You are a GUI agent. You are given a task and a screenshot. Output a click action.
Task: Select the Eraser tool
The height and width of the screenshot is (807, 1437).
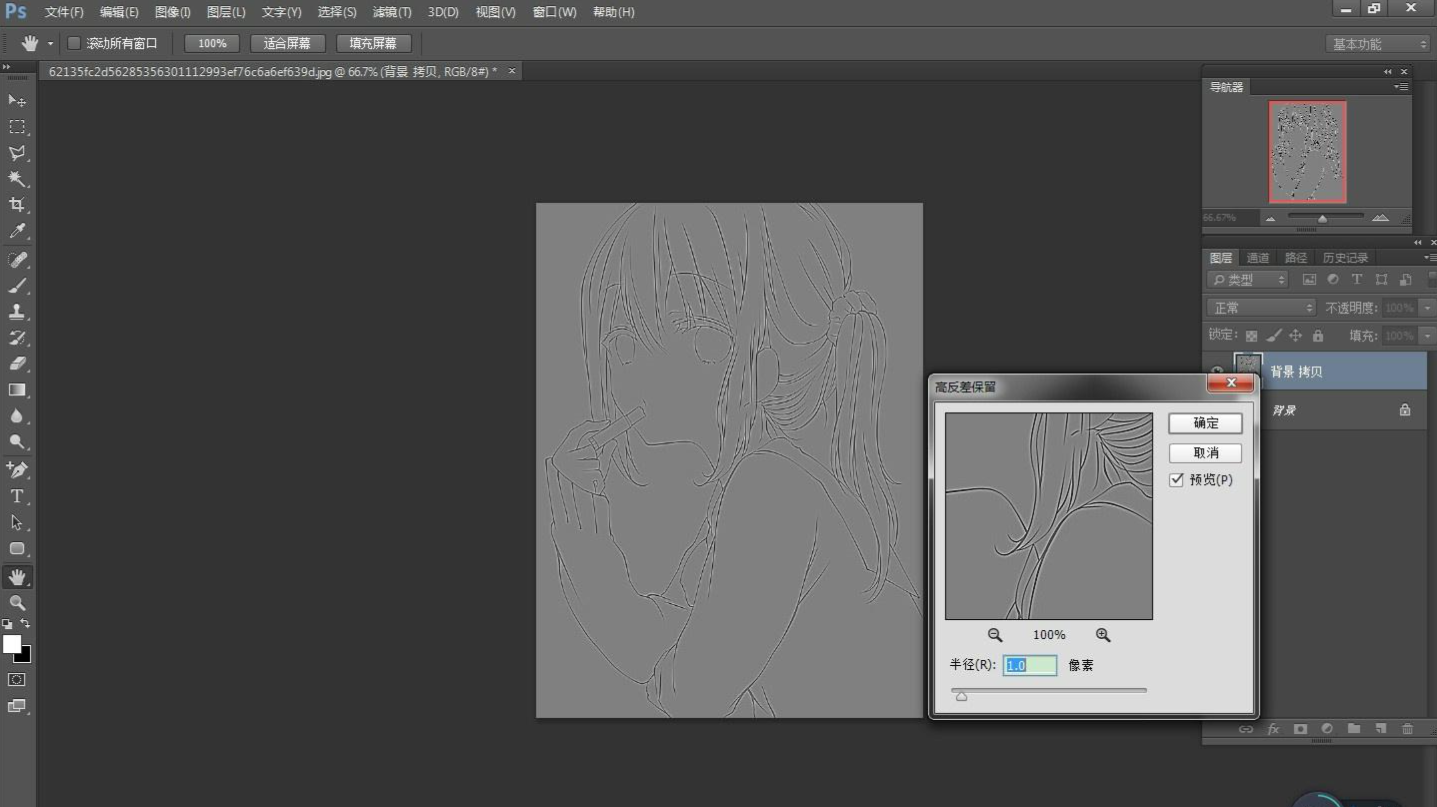click(17, 364)
